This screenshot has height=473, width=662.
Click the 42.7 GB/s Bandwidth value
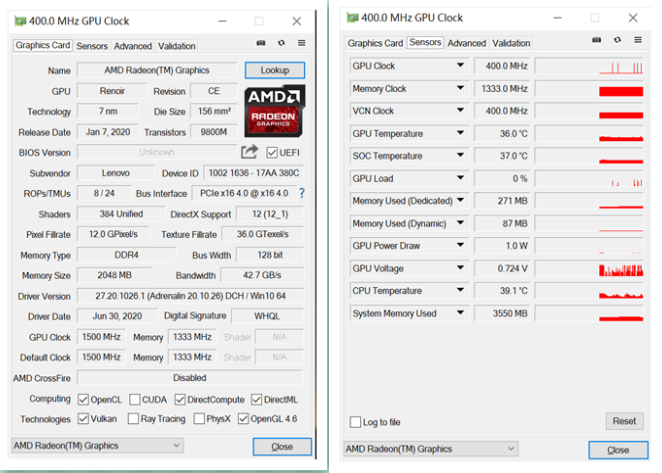coord(262,275)
